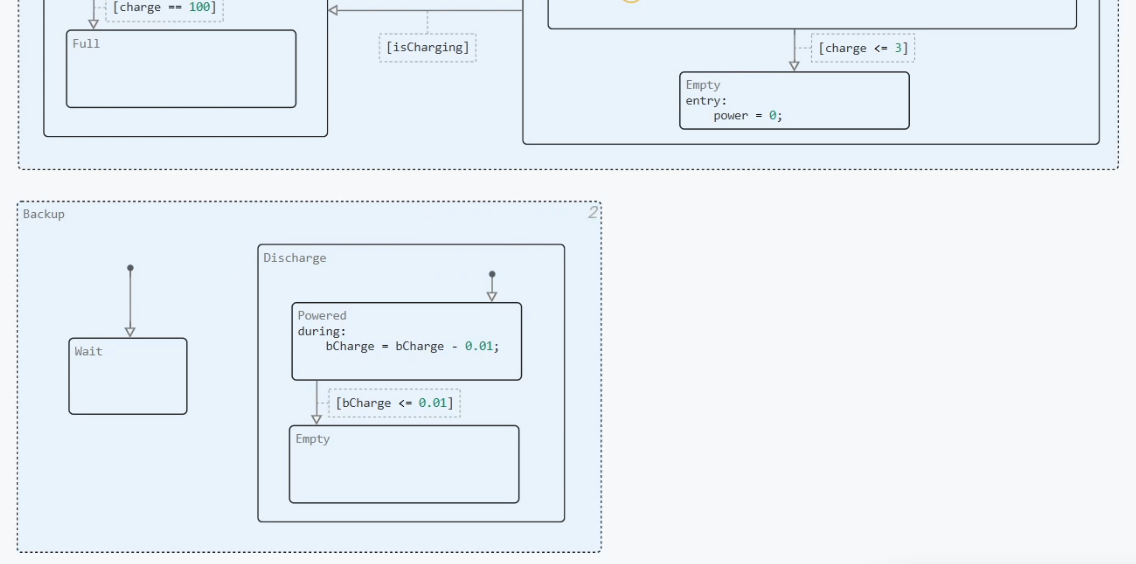The image size is (1136, 564).
Task: Select the Full state box
Action: coord(181,69)
